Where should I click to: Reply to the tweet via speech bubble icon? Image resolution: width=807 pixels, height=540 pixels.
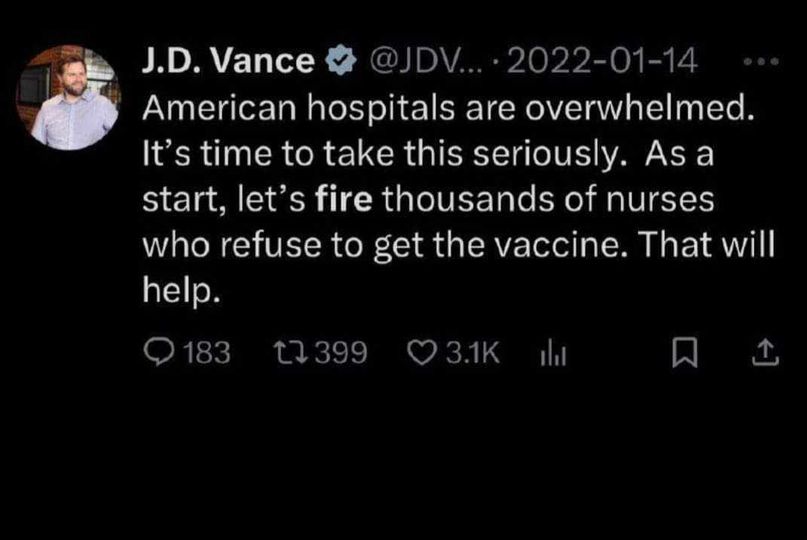[160, 352]
